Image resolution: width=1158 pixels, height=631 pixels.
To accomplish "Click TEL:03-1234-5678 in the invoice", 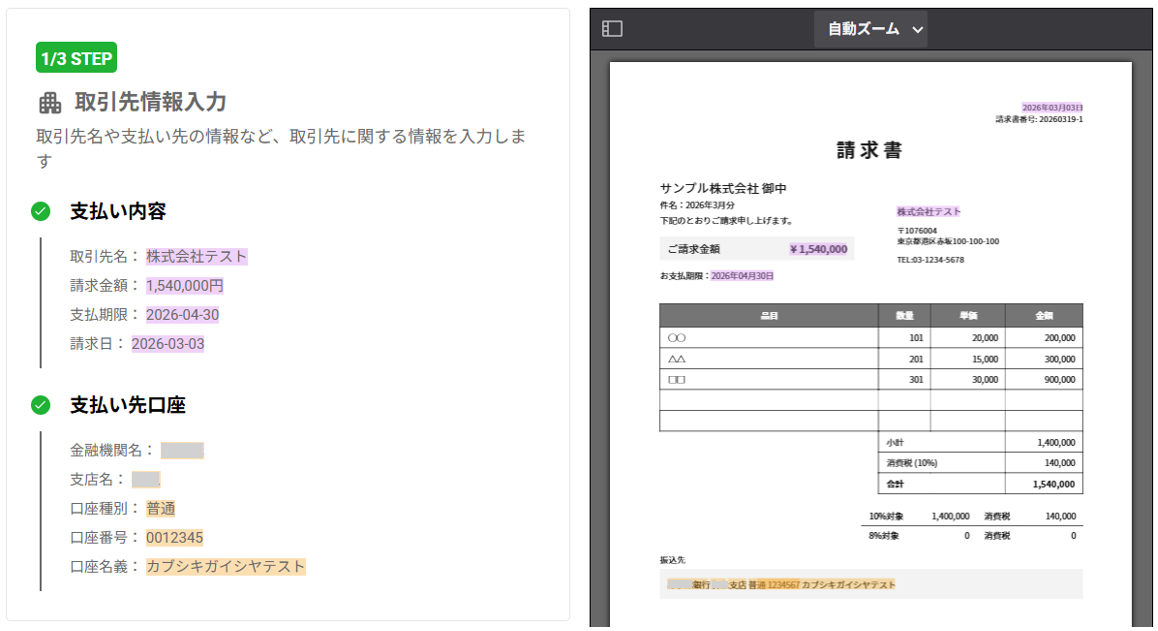I will 931,260.
